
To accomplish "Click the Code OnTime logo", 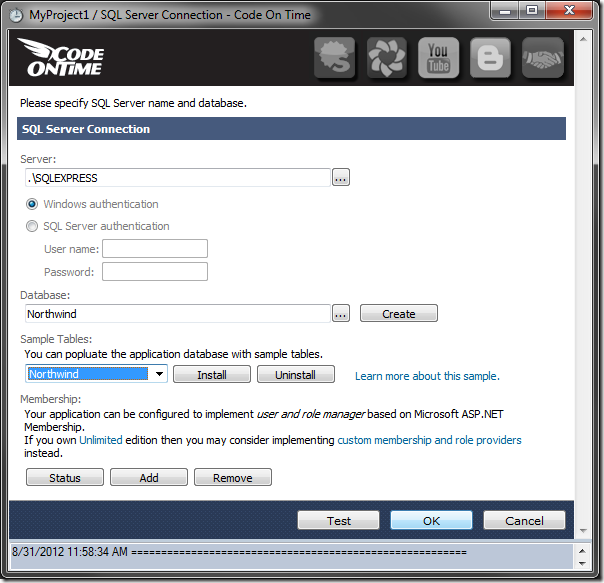I will (62, 57).
